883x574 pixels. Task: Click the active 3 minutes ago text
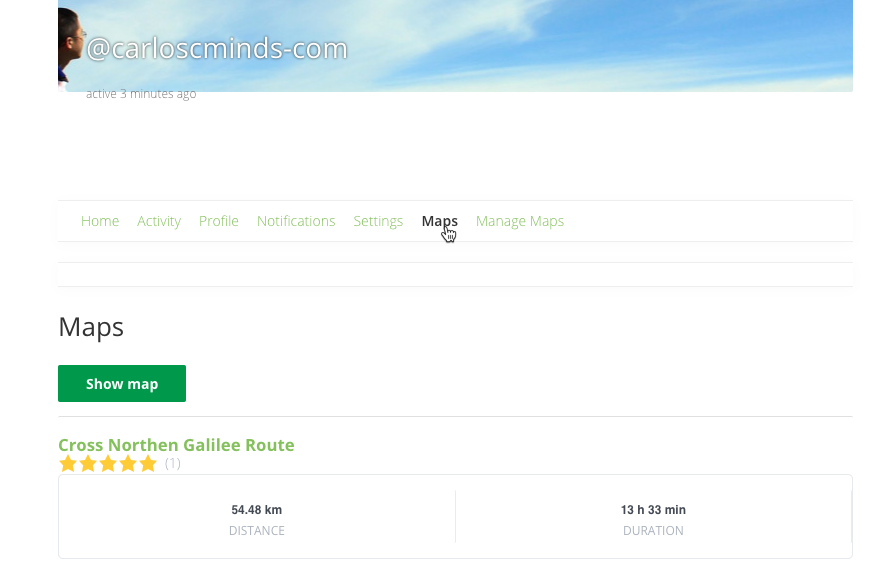pos(141,94)
